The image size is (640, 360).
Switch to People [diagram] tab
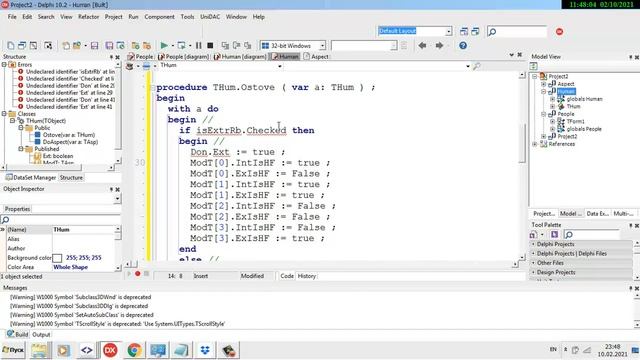(184, 57)
